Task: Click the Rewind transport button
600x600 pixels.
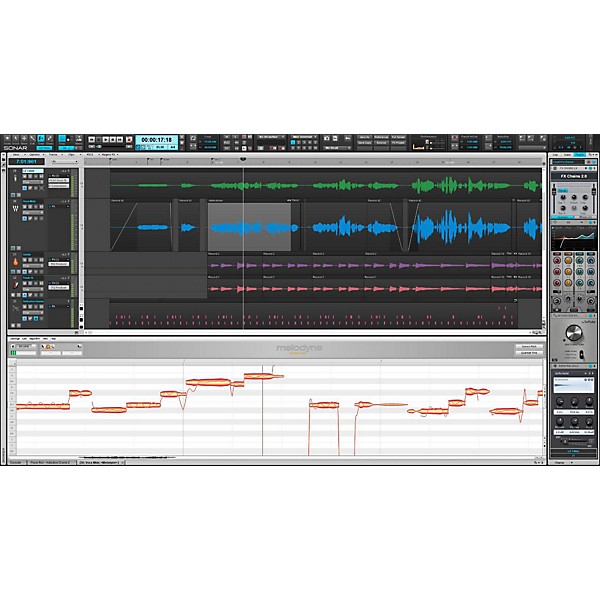Action: coord(91,140)
